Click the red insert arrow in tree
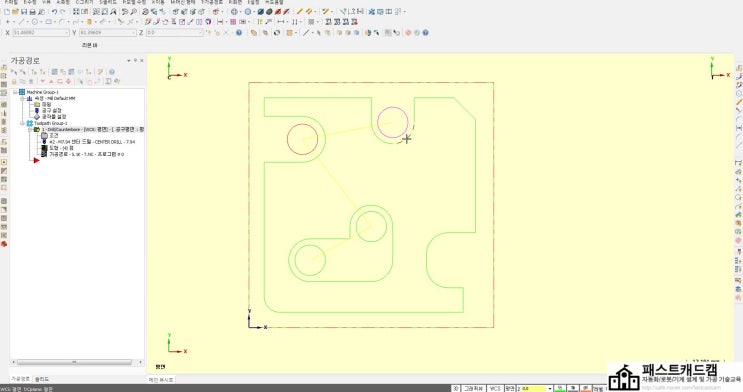The height and width of the screenshot is (392, 743). point(36,161)
